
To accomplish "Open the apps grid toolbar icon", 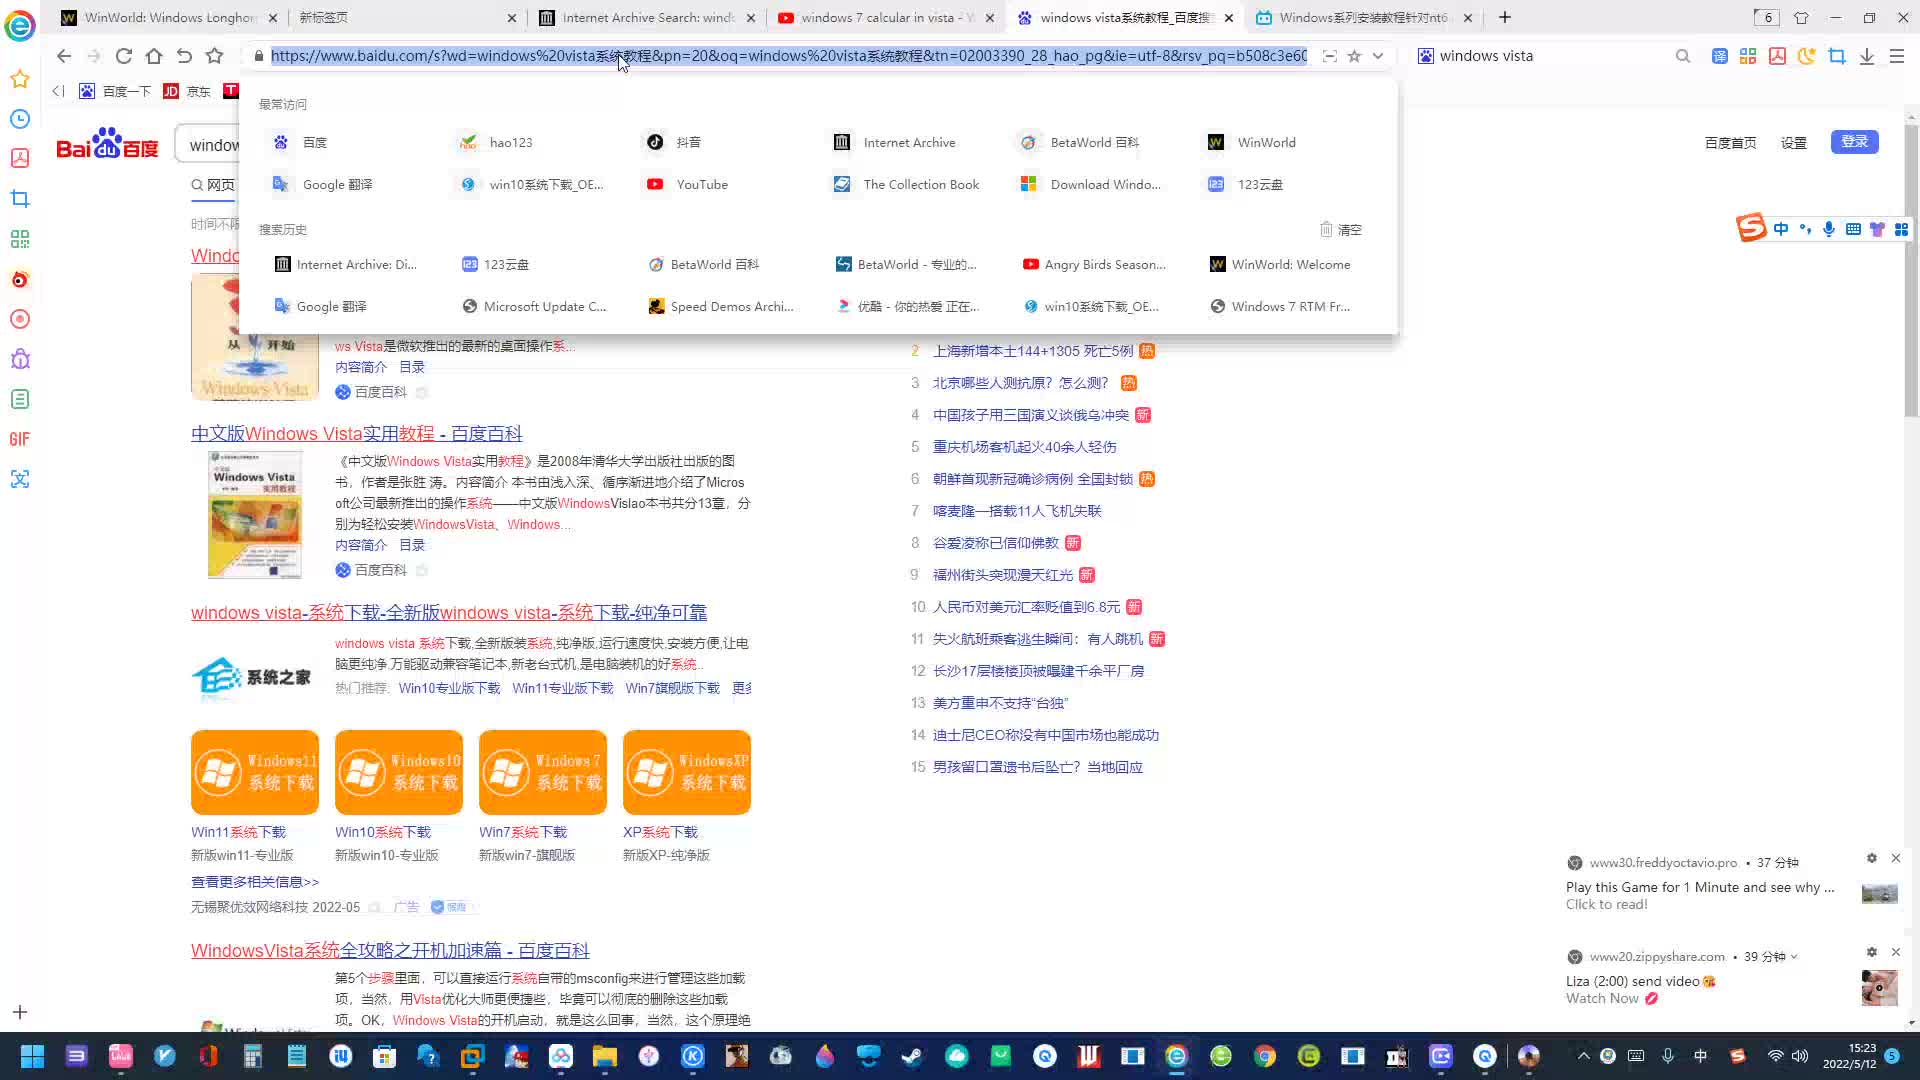I will [x=1748, y=56].
